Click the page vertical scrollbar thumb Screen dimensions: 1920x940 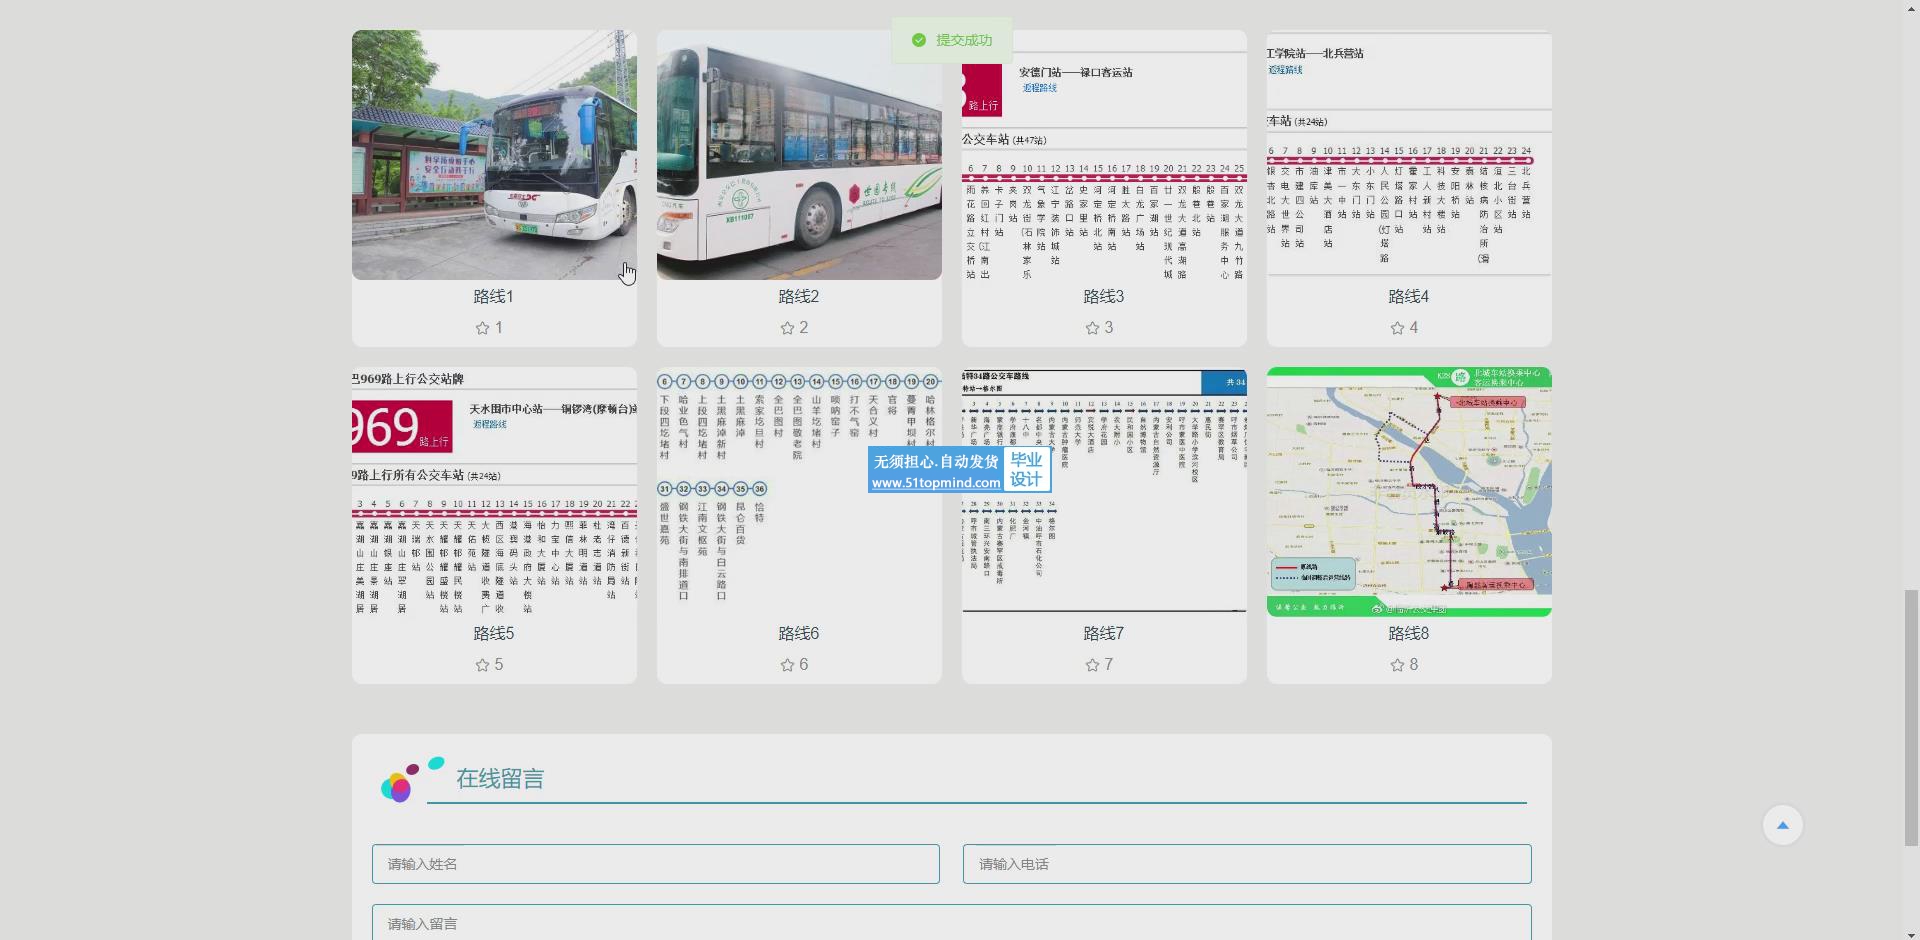[x=1911, y=717]
